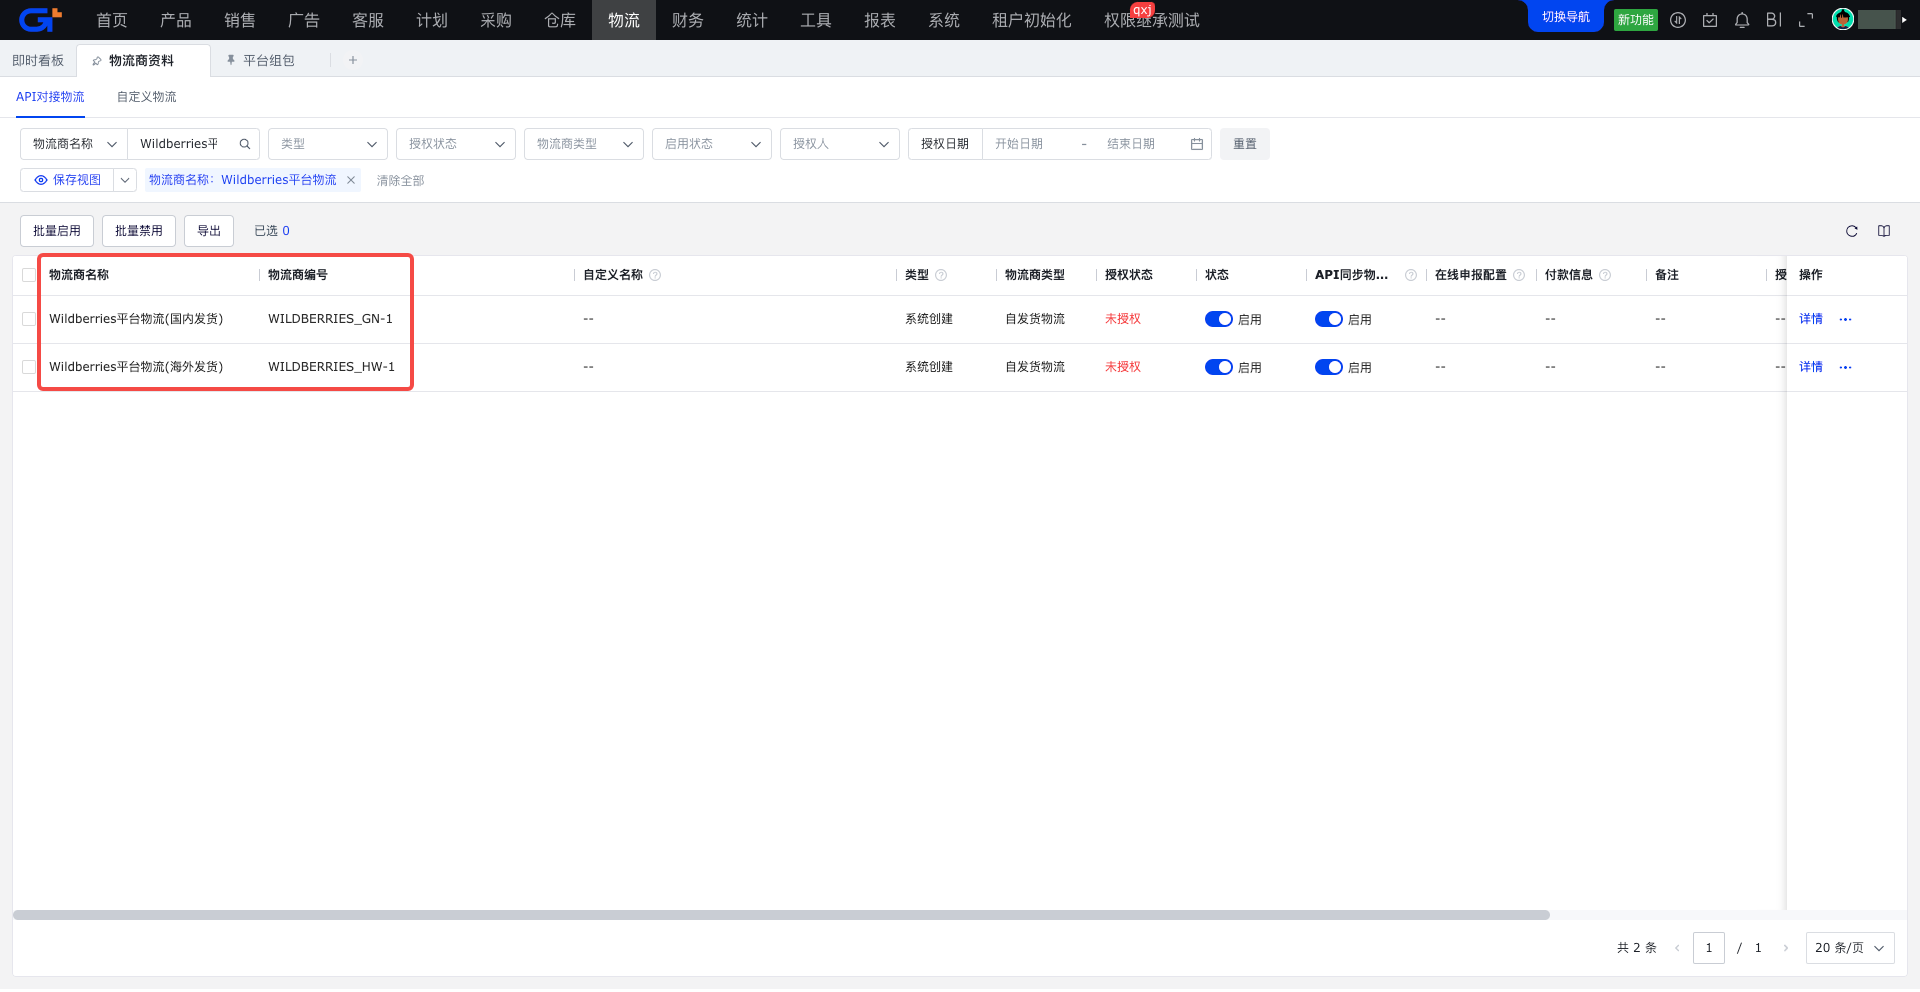The image size is (1920, 992).
Task: Click the fullscreen expand icon
Action: pyautogui.click(x=1806, y=20)
